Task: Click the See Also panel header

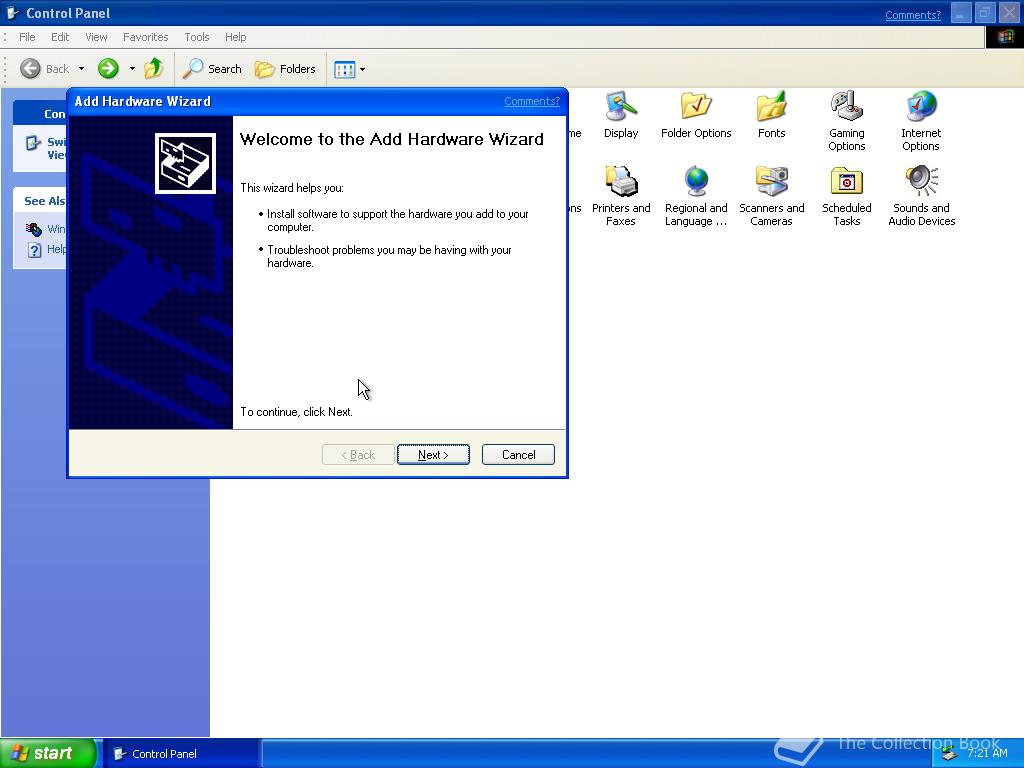Action: point(40,200)
